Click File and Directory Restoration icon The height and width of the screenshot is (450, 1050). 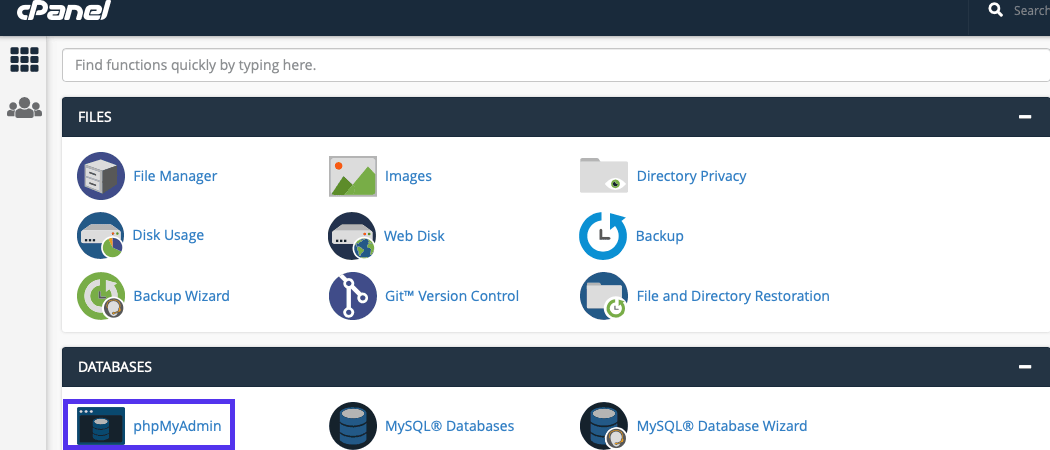[604, 296]
